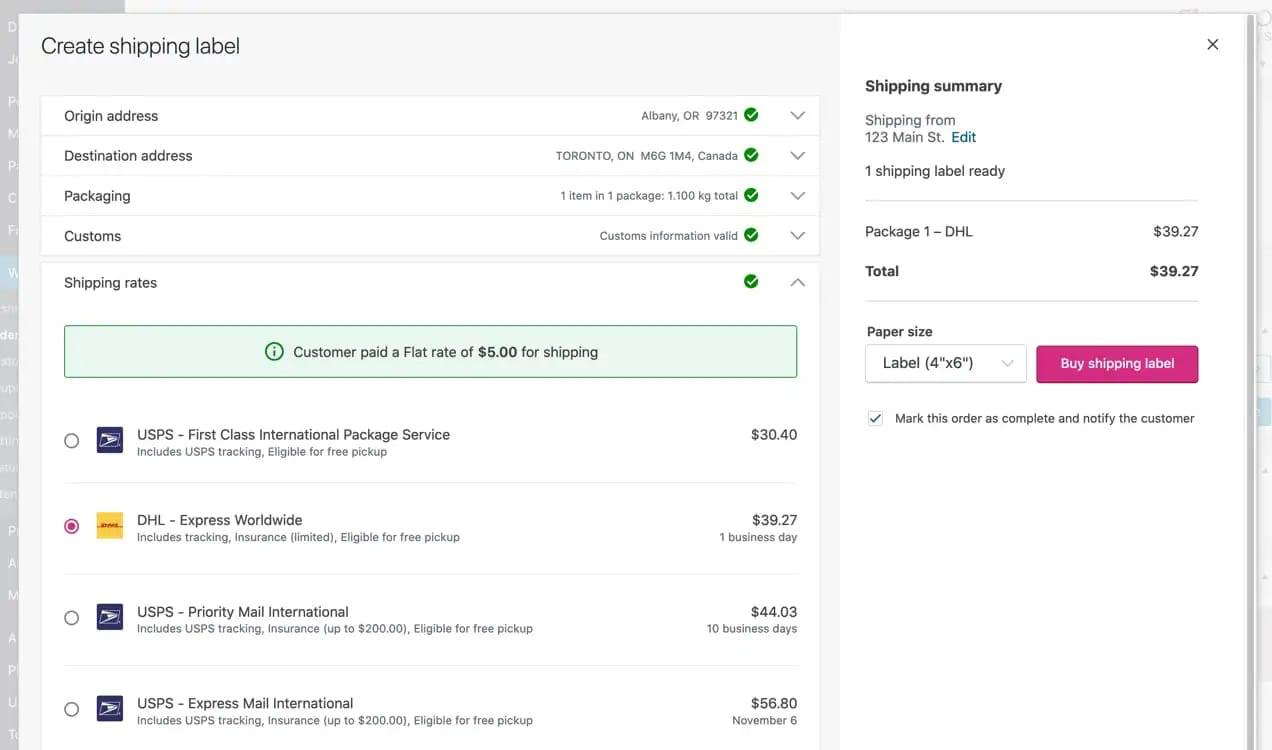1272x750 pixels.
Task: Uncheck Mark this order as complete
Action: click(x=875, y=418)
